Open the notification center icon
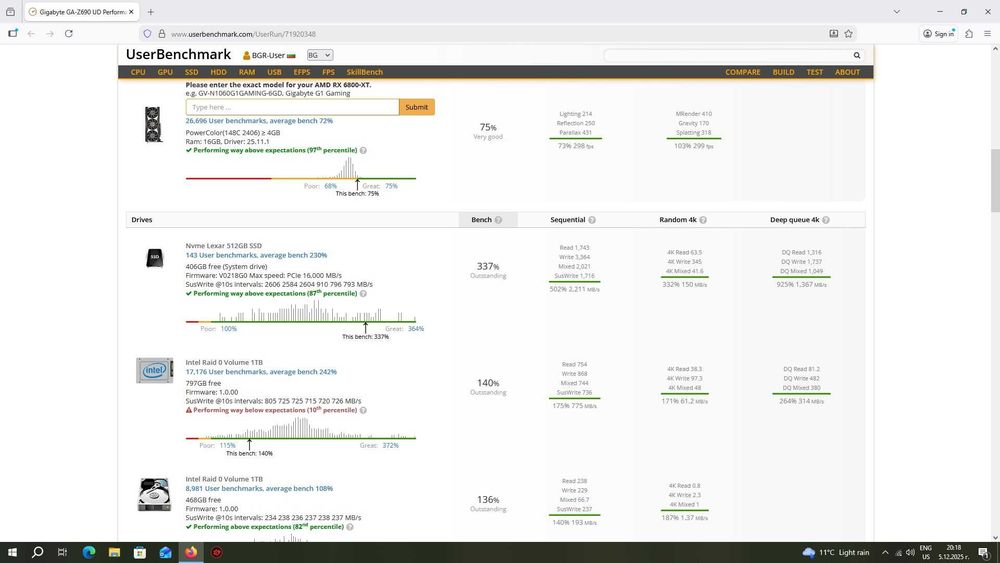The height and width of the screenshot is (563, 1000). [x=984, y=553]
